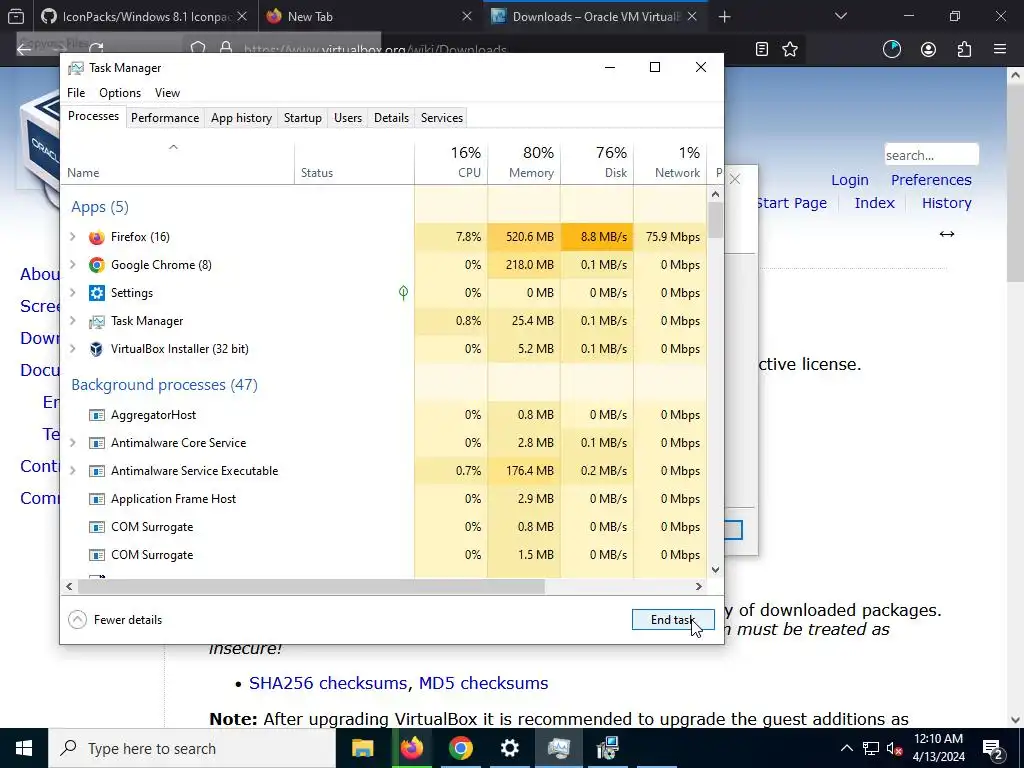Click the VirtualBox site search field
Image resolution: width=1024 pixels, height=768 pixels.
pyautogui.click(x=931, y=155)
